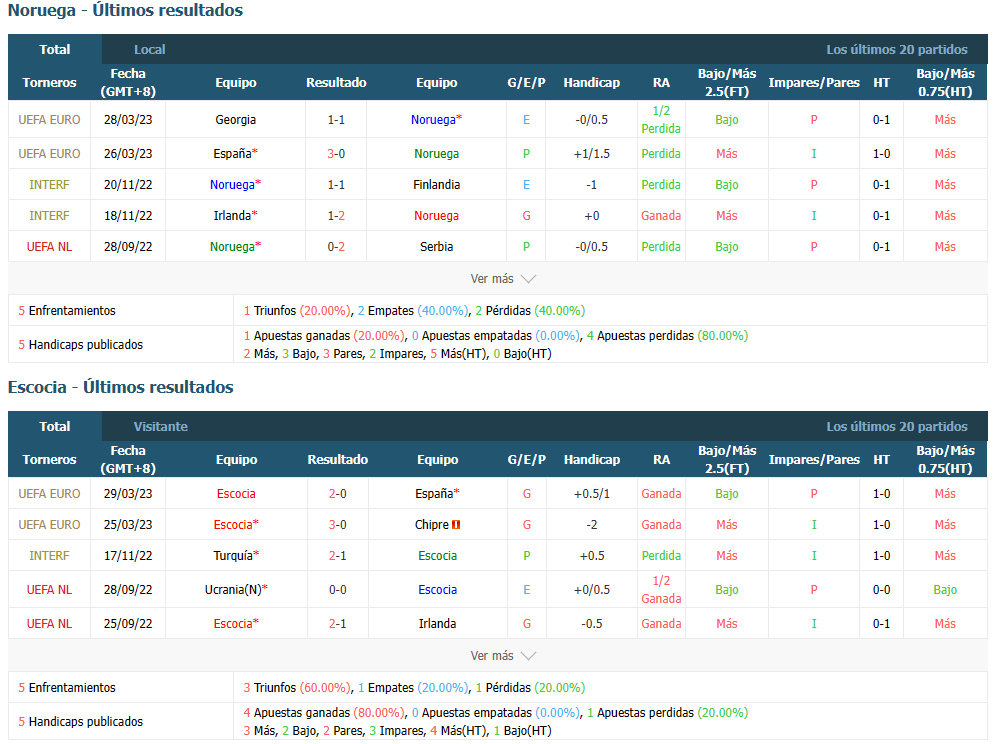Click the 29/03/23 date cell
998x744 pixels.
tap(128, 494)
